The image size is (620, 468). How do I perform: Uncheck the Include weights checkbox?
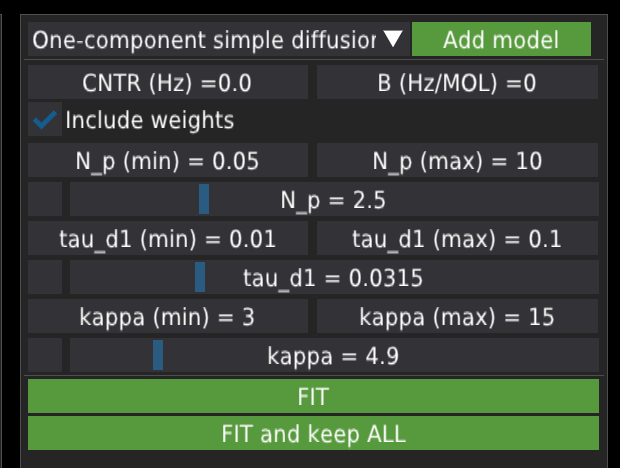point(45,120)
